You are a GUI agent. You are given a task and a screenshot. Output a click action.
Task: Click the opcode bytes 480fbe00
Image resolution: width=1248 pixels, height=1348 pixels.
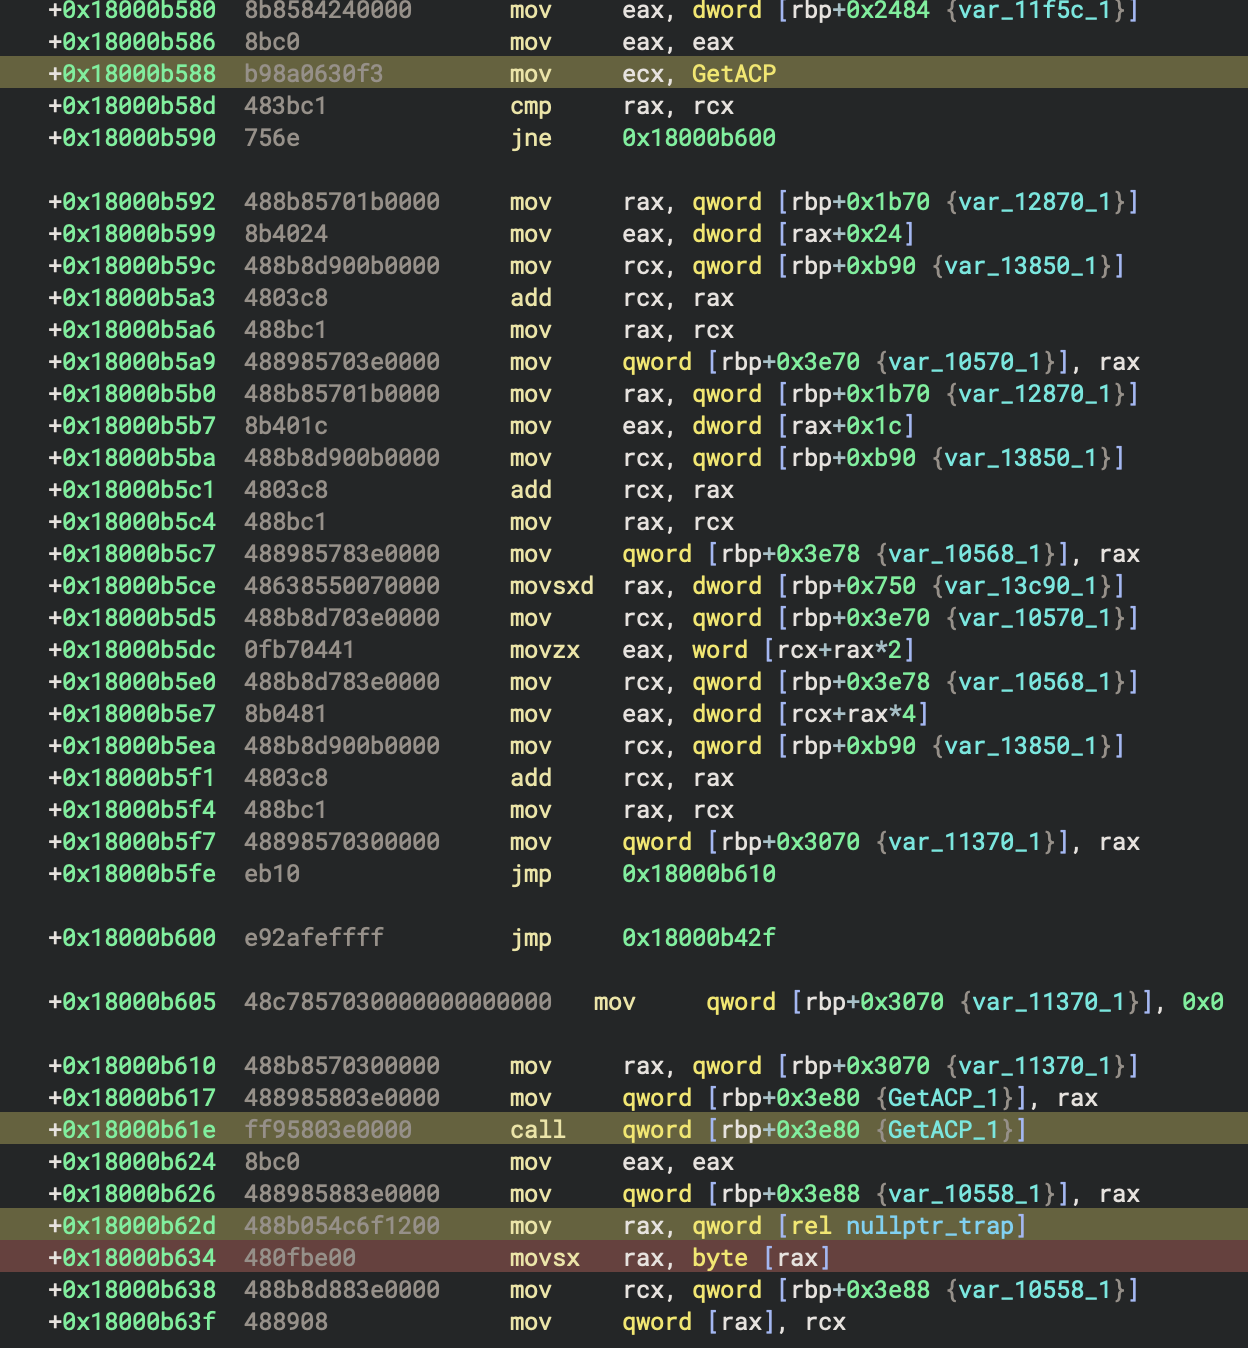pyautogui.click(x=300, y=1258)
